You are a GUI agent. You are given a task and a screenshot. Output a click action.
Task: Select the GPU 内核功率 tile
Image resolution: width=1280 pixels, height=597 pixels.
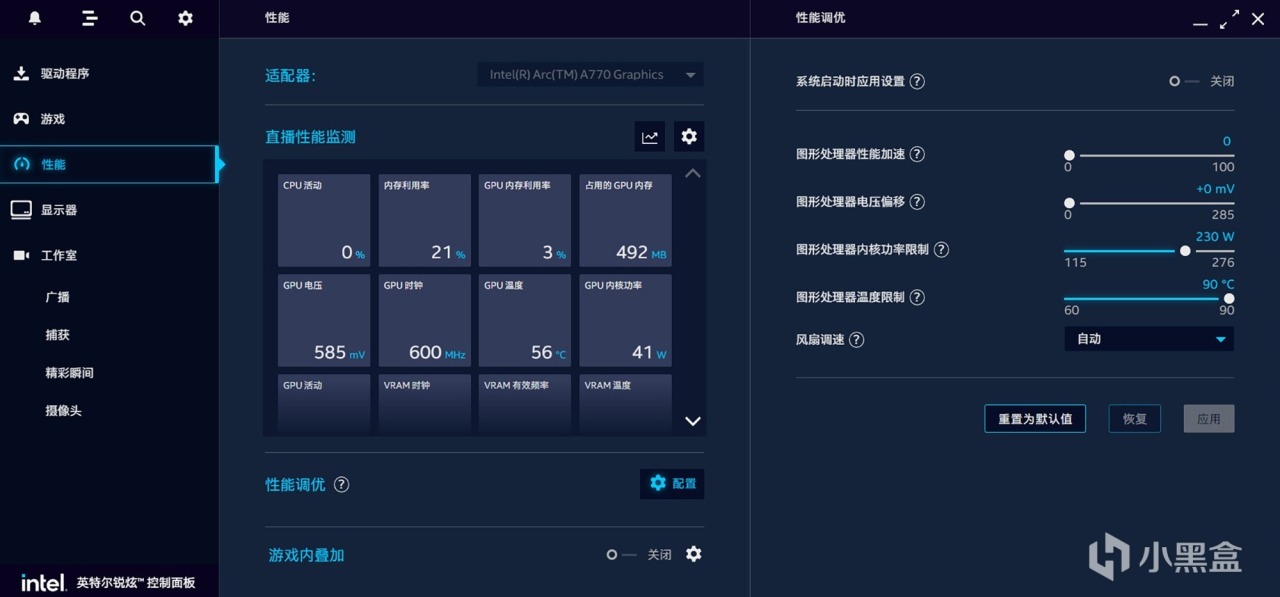[x=626, y=321]
